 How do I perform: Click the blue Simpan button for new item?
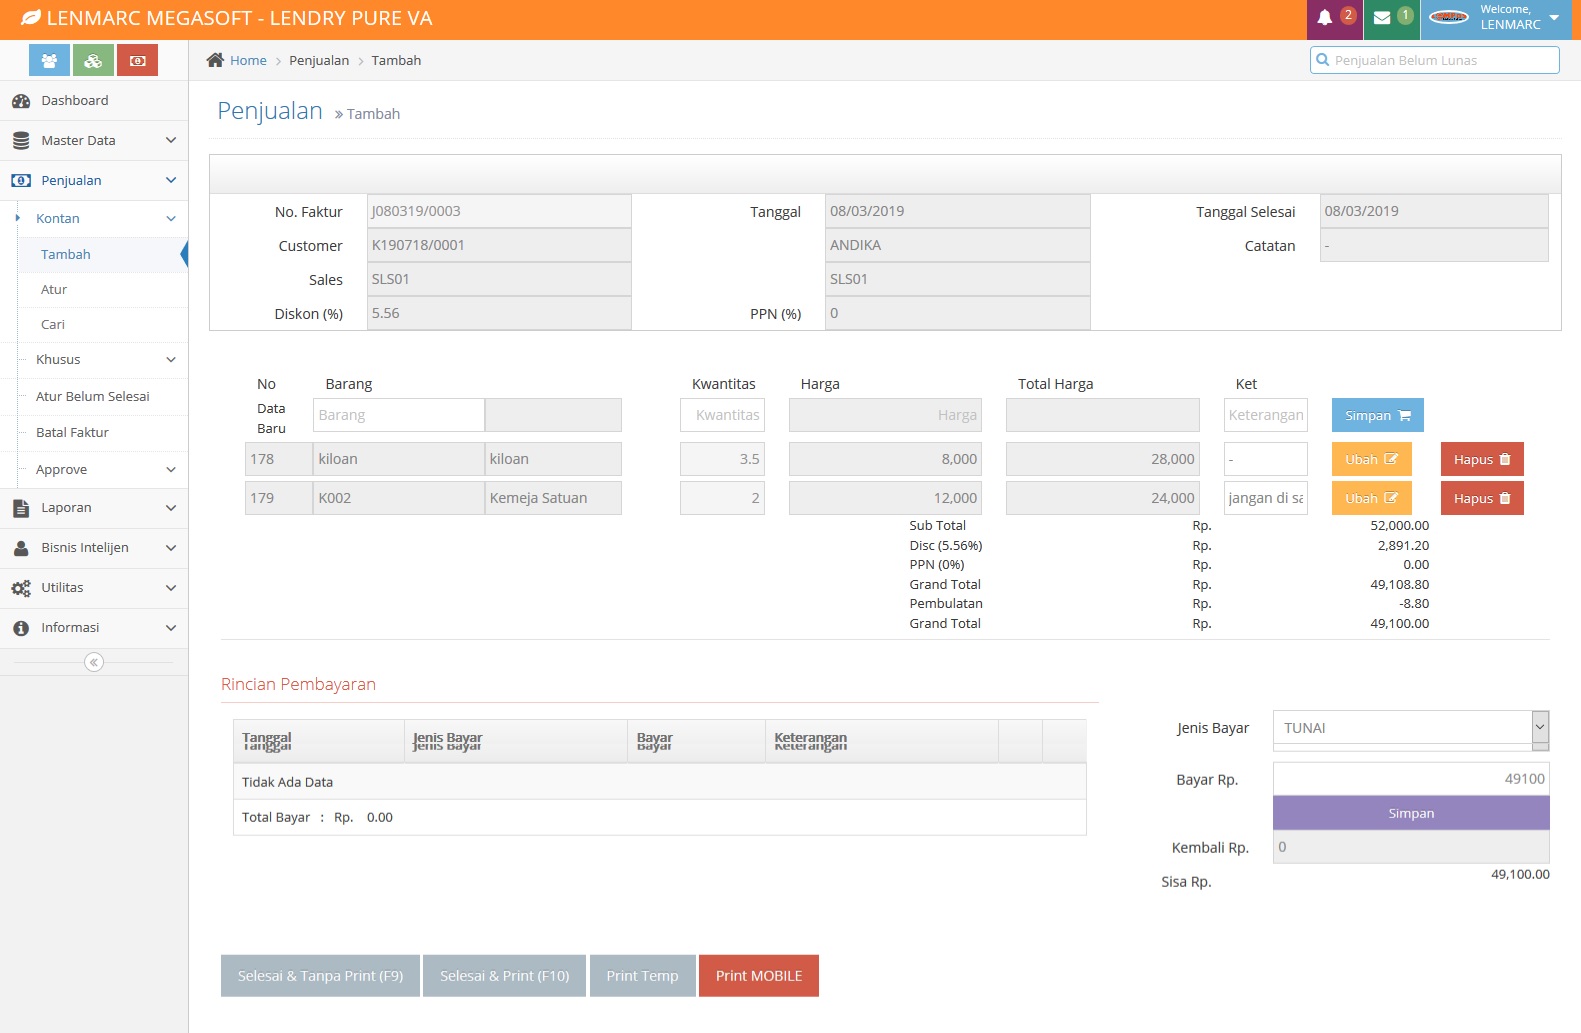pyautogui.click(x=1377, y=415)
